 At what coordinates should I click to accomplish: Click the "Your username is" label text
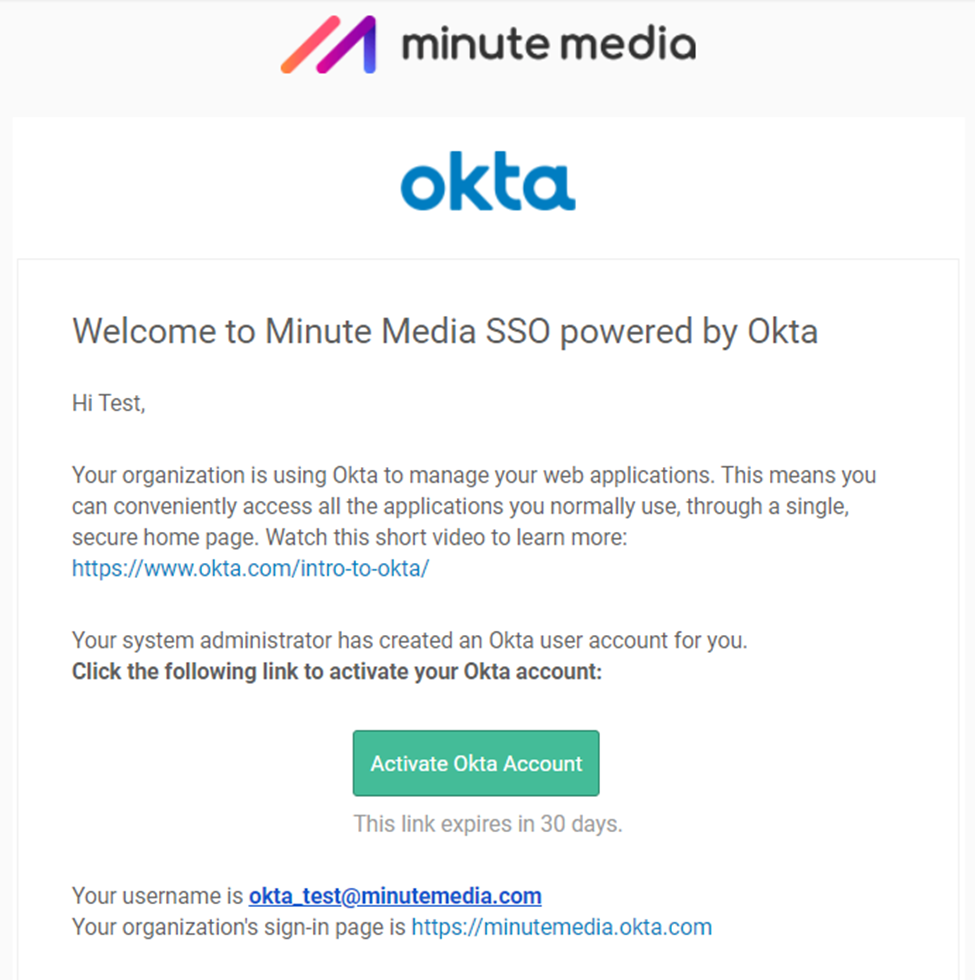158,895
